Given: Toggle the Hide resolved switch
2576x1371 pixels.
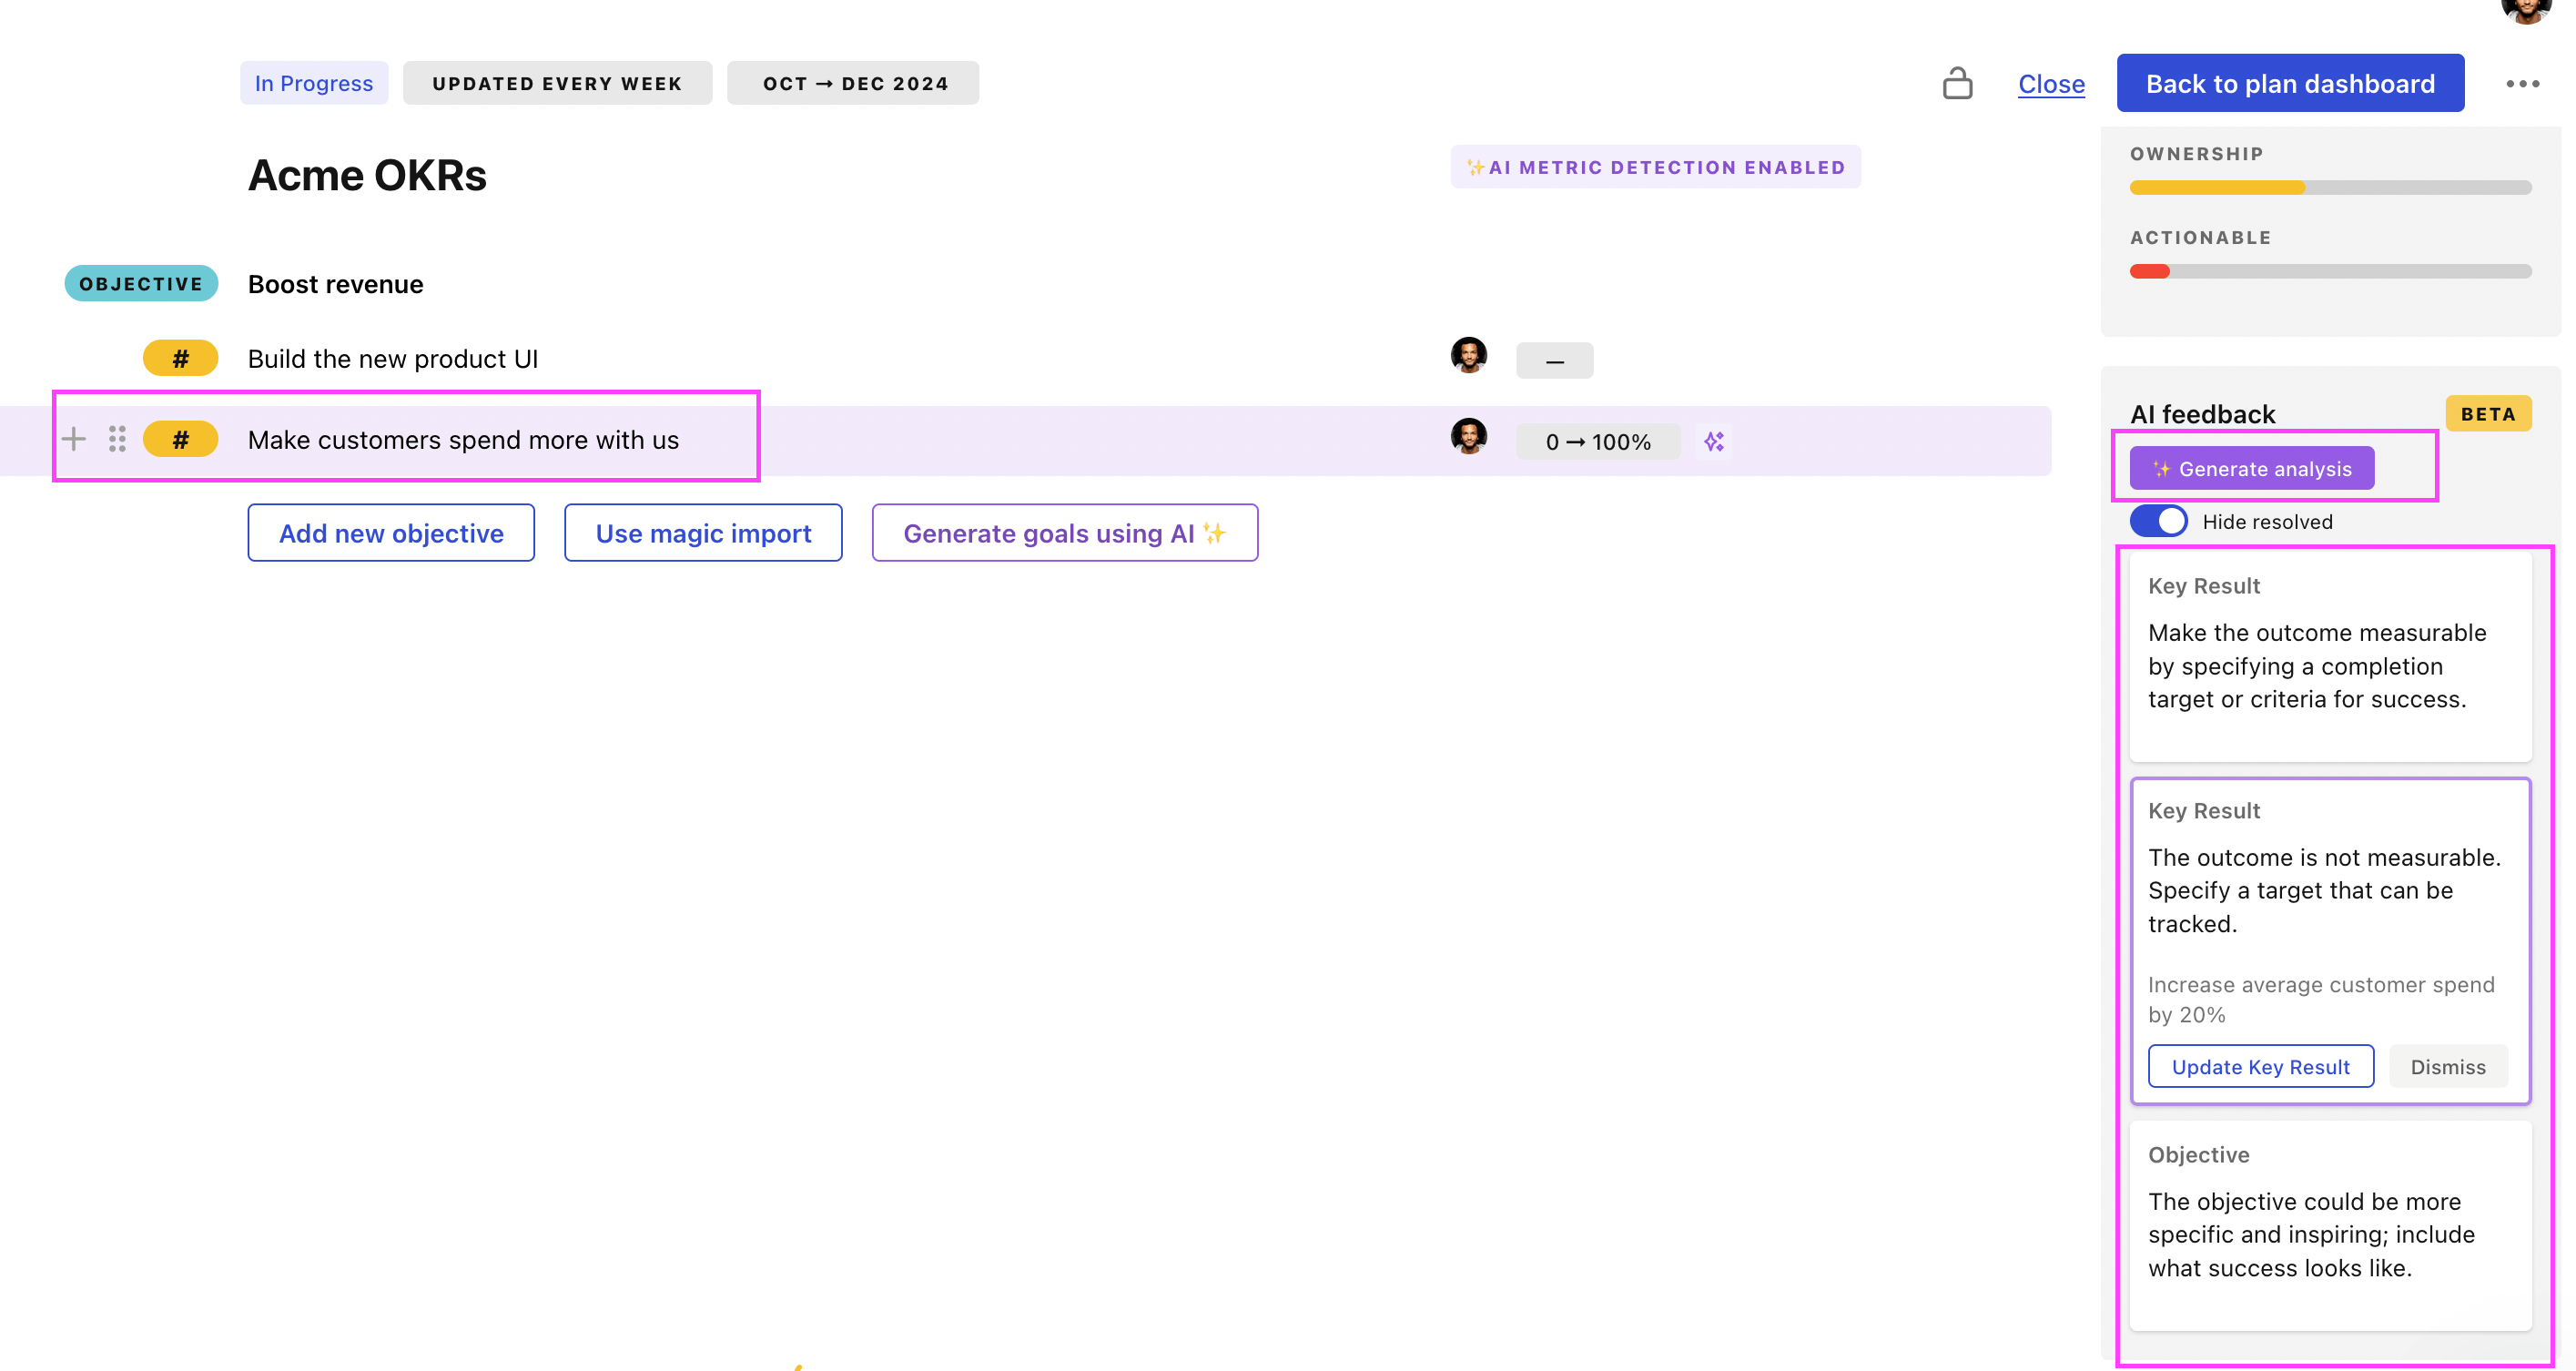Looking at the screenshot, I should 2158,521.
